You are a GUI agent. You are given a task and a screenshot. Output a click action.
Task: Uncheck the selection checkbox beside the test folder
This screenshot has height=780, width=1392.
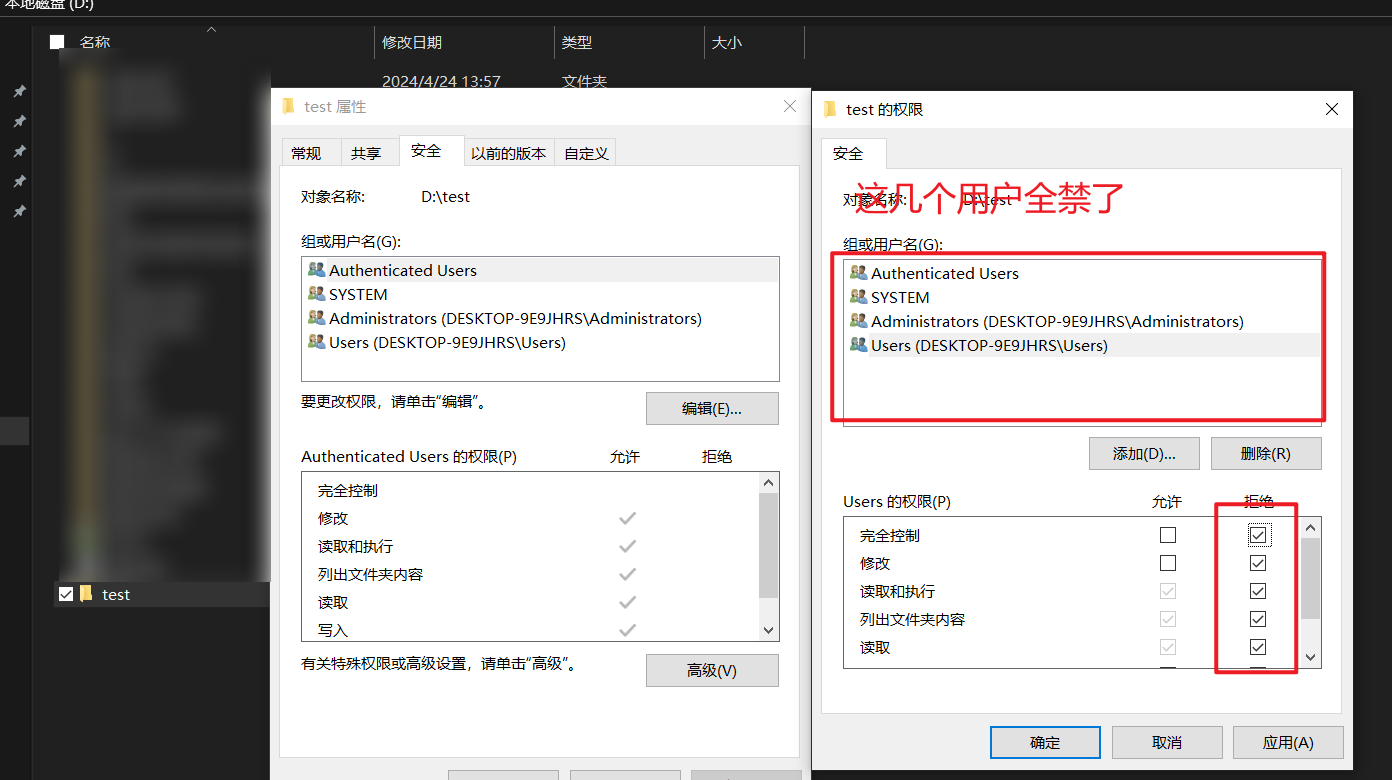point(65,593)
